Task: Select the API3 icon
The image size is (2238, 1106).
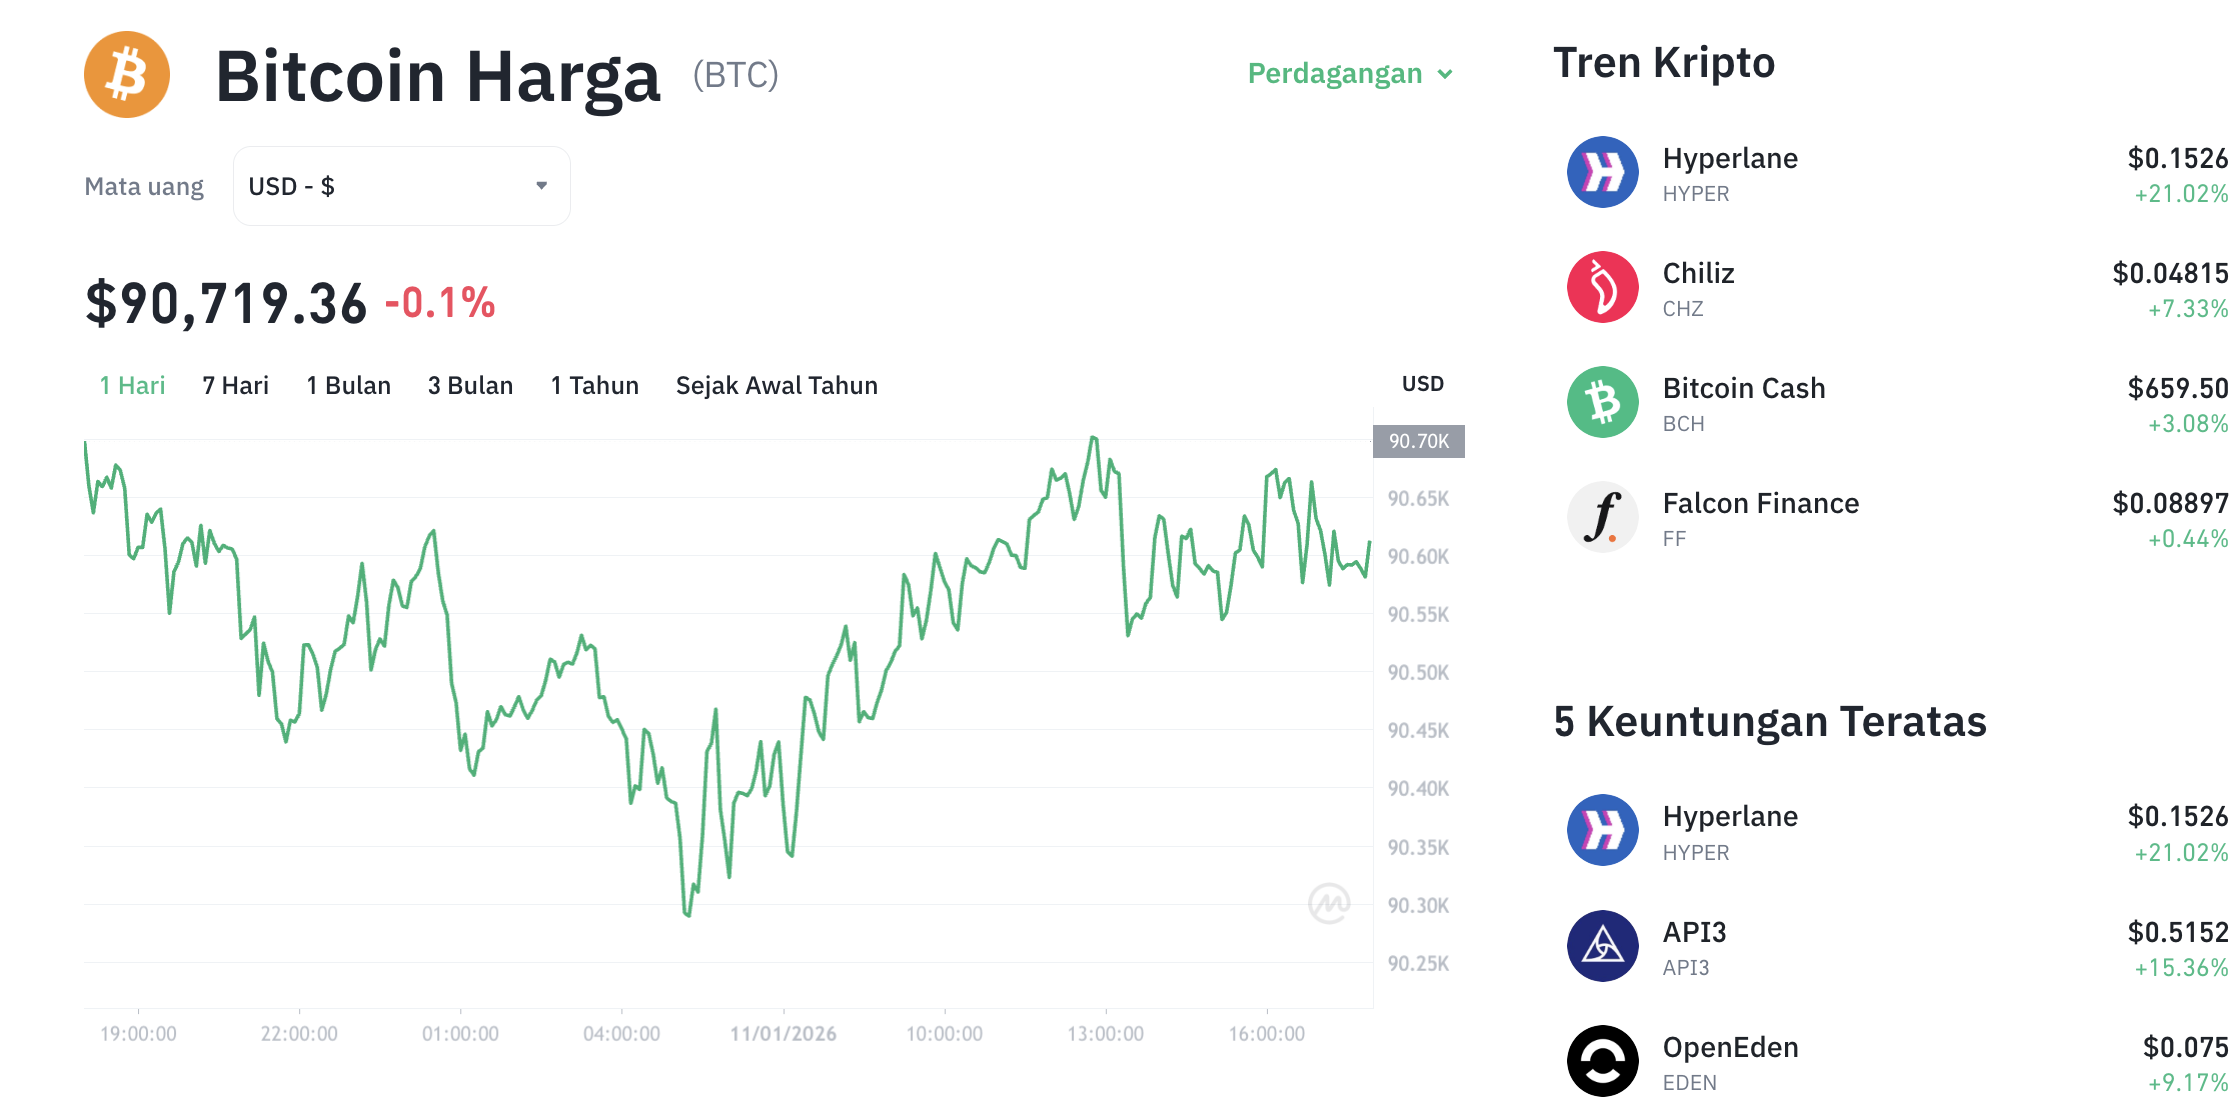Action: click(1601, 945)
